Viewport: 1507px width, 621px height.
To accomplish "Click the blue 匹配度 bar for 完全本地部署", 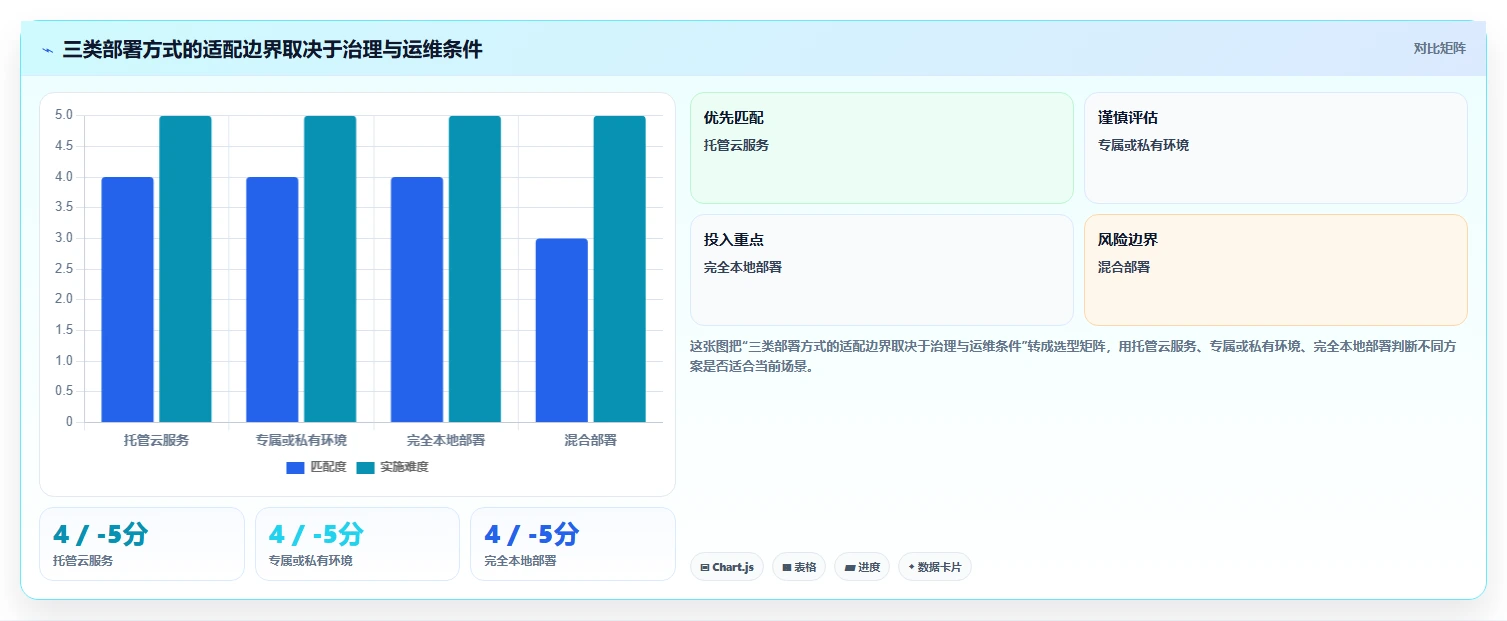I will coord(417,299).
